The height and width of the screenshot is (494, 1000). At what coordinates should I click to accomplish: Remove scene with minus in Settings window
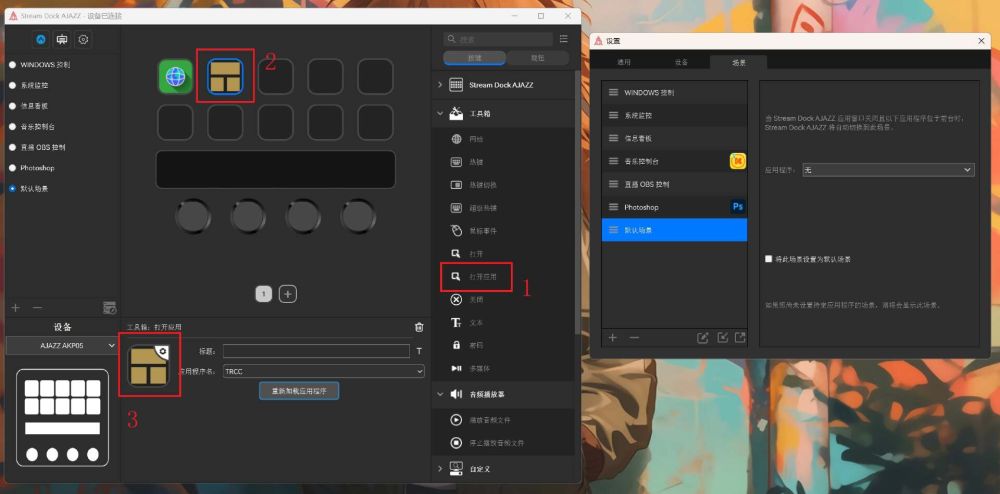(634, 338)
